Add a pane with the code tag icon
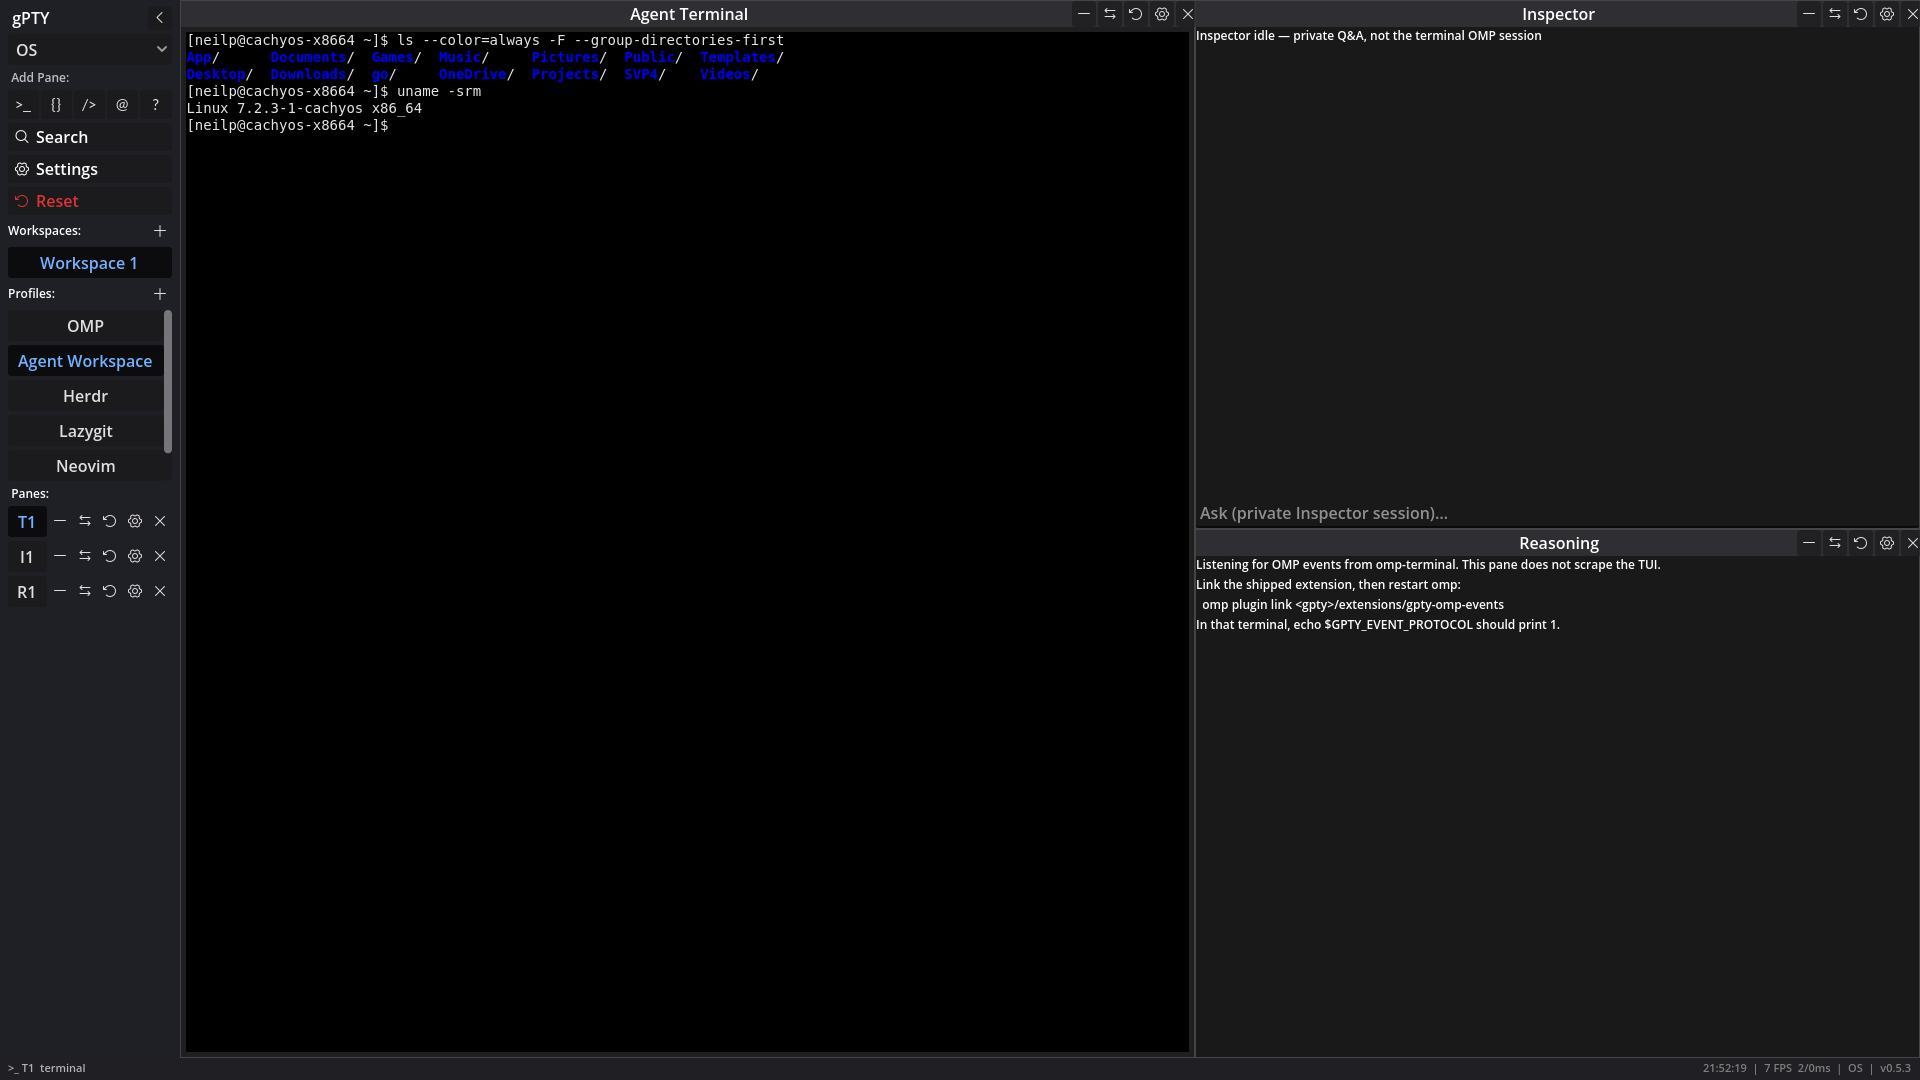The width and height of the screenshot is (1920, 1080). coord(89,105)
